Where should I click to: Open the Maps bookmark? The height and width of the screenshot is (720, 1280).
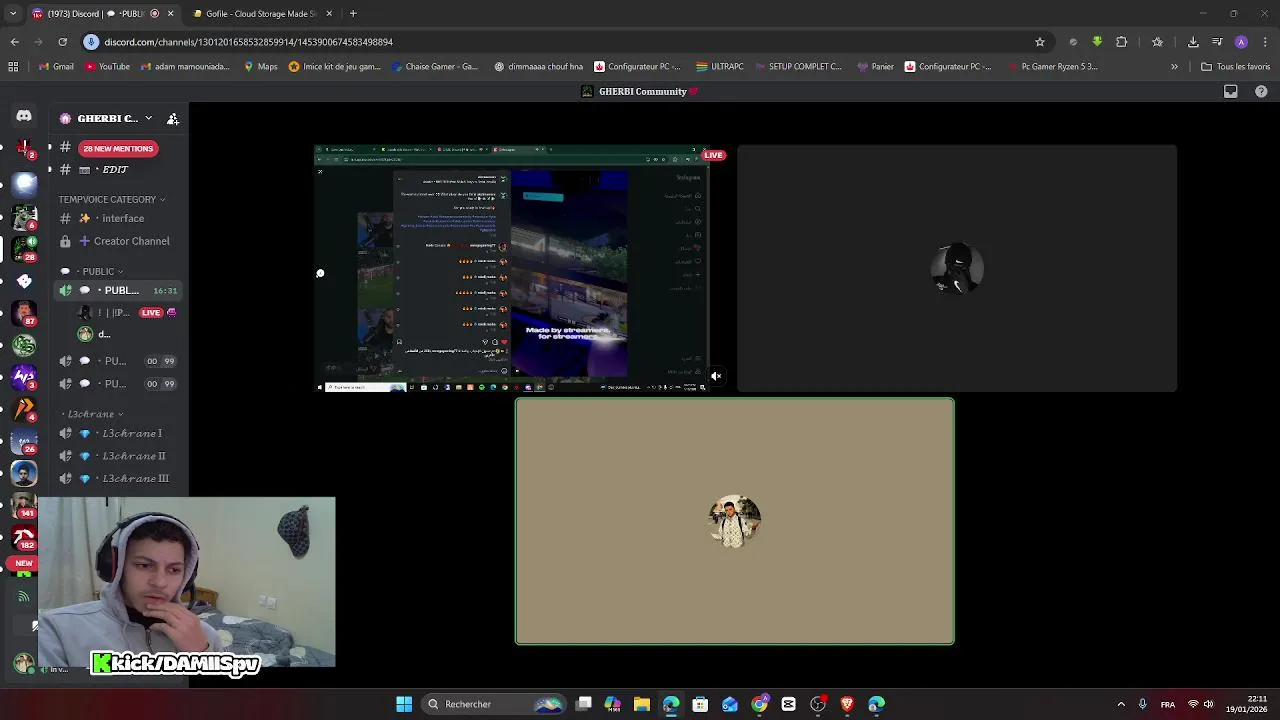pyautogui.click(x=261, y=67)
